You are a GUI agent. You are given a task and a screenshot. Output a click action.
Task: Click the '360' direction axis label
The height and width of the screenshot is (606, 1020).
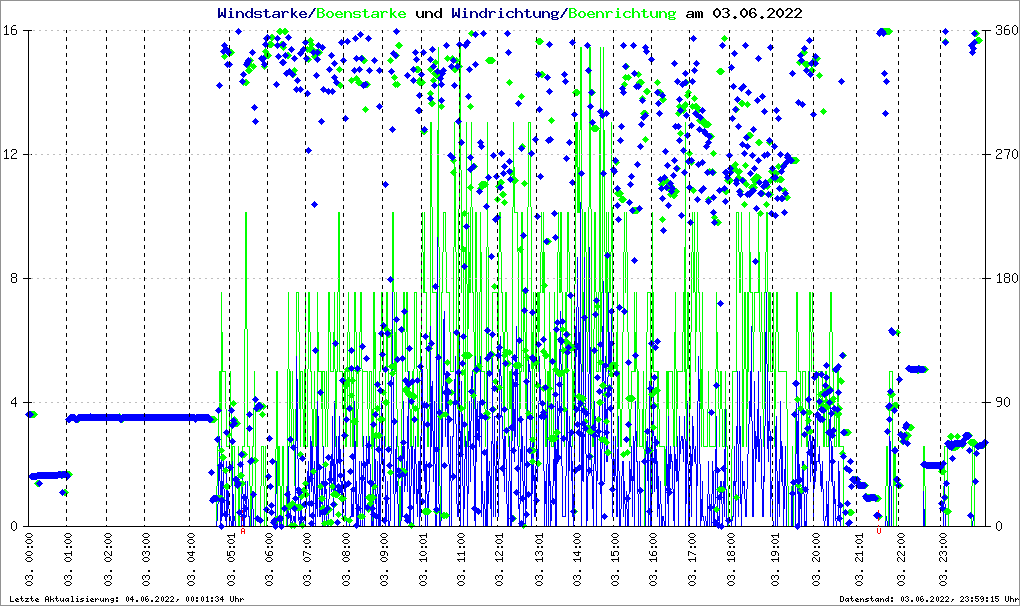coord(1006,31)
